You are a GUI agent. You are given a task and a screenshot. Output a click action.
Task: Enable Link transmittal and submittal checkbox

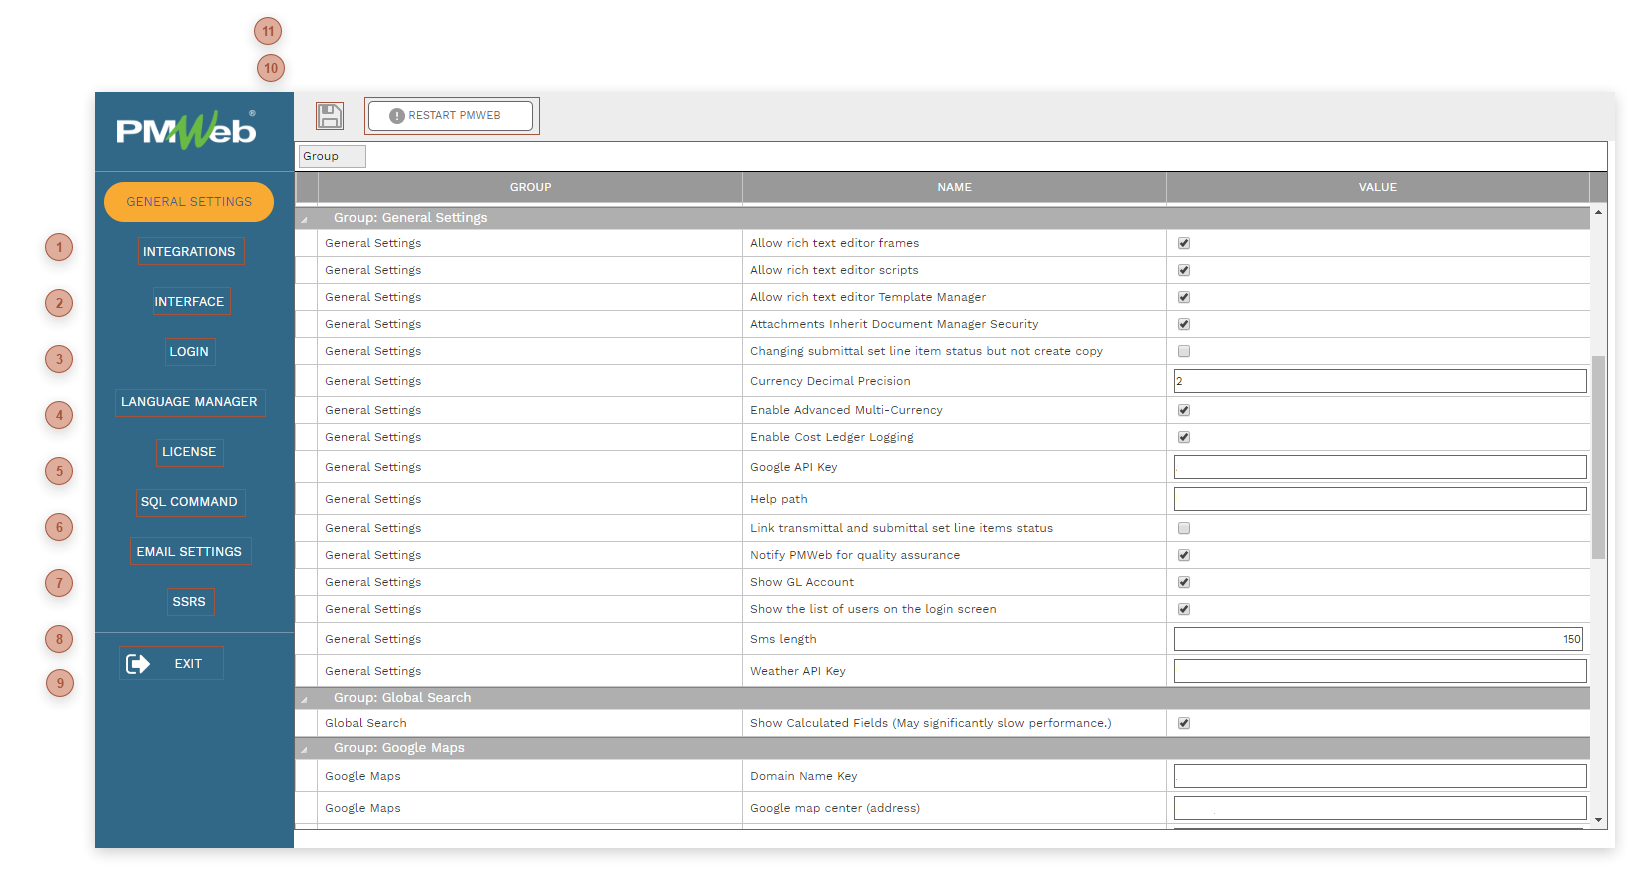click(1184, 528)
